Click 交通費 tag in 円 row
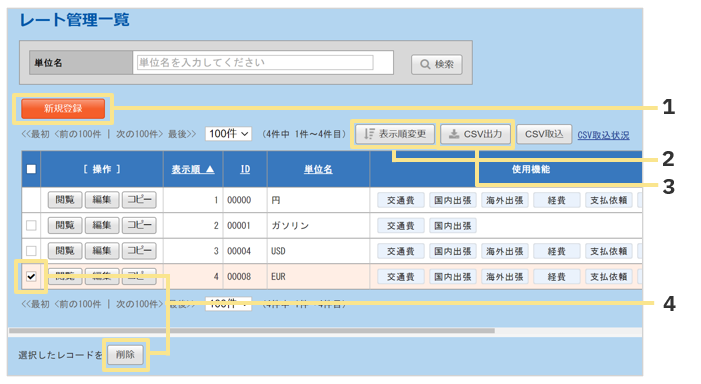 coord(401,200)
